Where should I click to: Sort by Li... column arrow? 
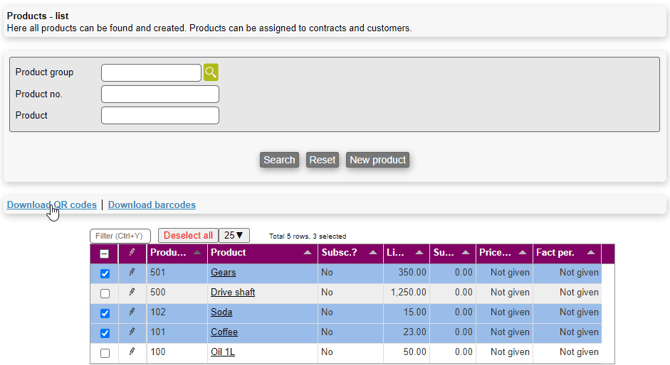[419, 253]
